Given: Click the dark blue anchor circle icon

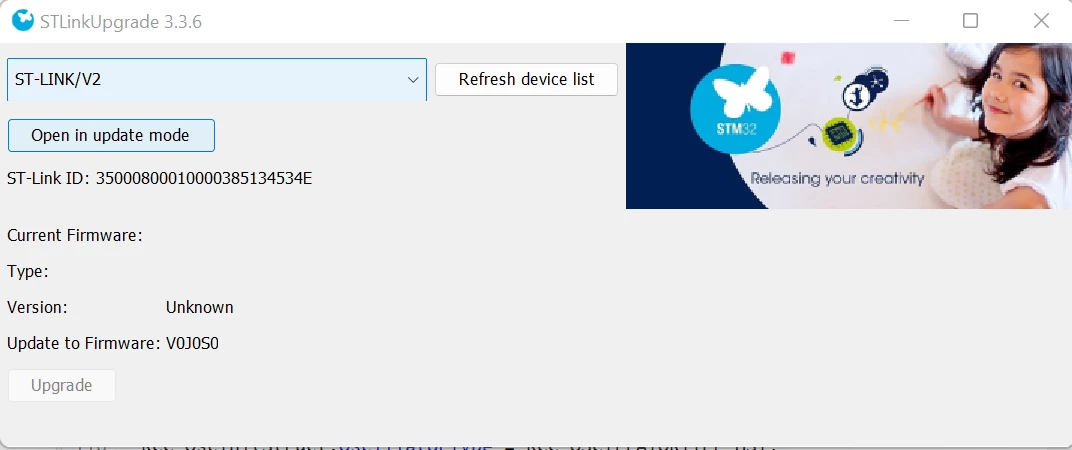Looking at the screenshot, I should point(855,96).
